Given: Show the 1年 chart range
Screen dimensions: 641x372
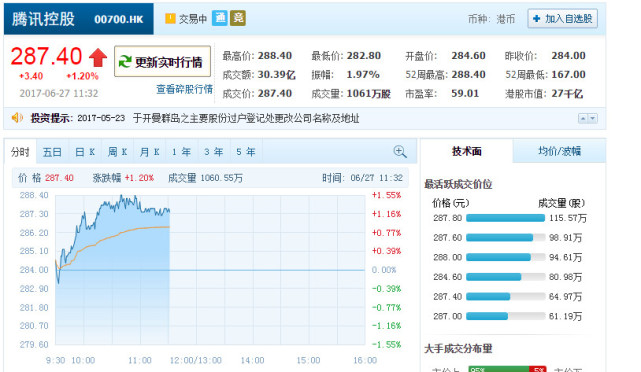Looking at the screenshot, I should pos(182,152).
